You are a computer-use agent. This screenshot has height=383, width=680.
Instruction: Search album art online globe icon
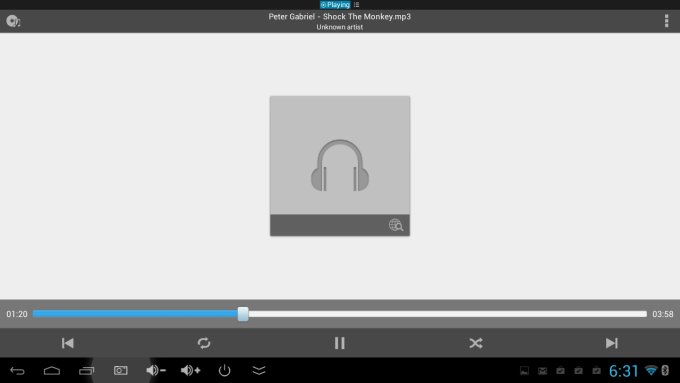(396, 225)
